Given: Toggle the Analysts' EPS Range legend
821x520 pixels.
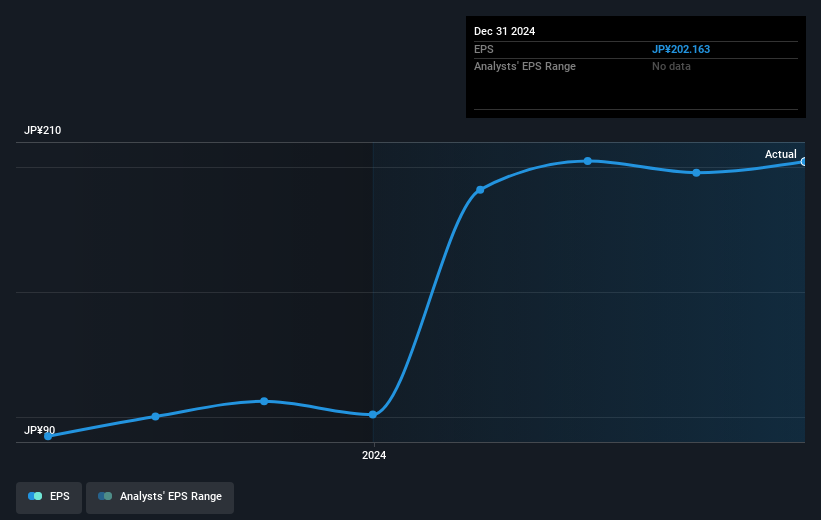Looking at the screenshot, I should coord(160,497).
